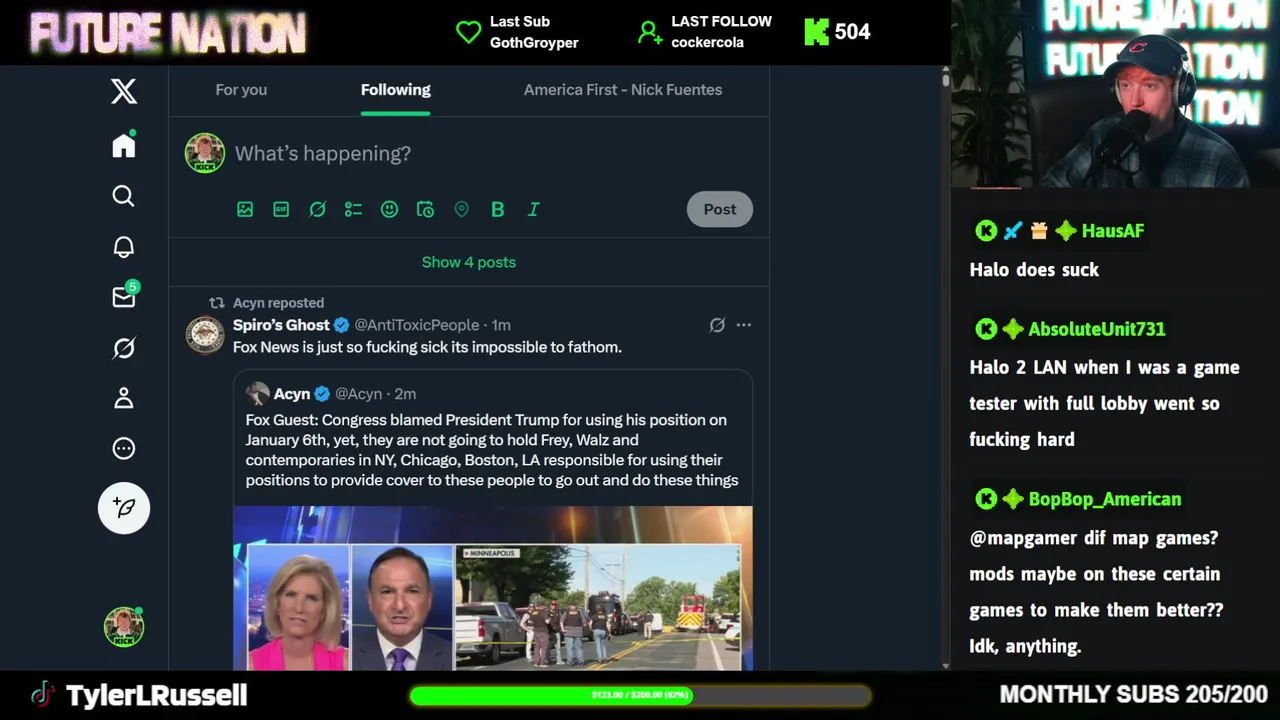This screenshot has height=720, width=1280.
Task: Click the repost arrows icon beside Acyn
Action: pyautogui.click(x=216, y=303)
